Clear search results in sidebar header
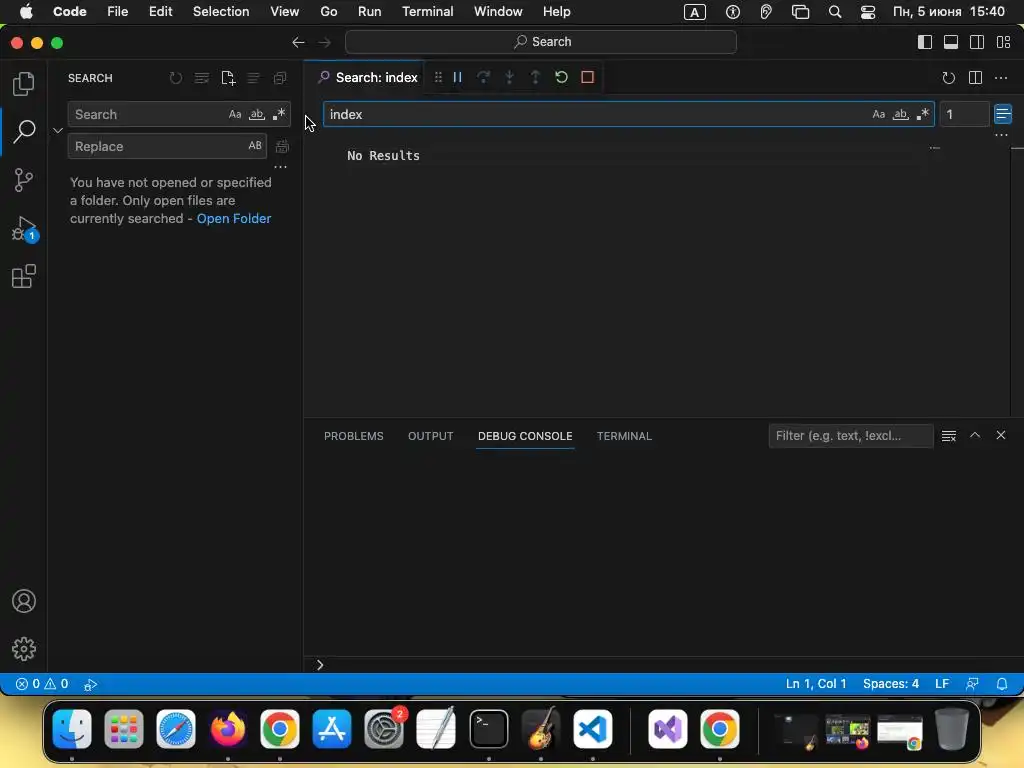Screen dimensions: 1024x768 202,78
